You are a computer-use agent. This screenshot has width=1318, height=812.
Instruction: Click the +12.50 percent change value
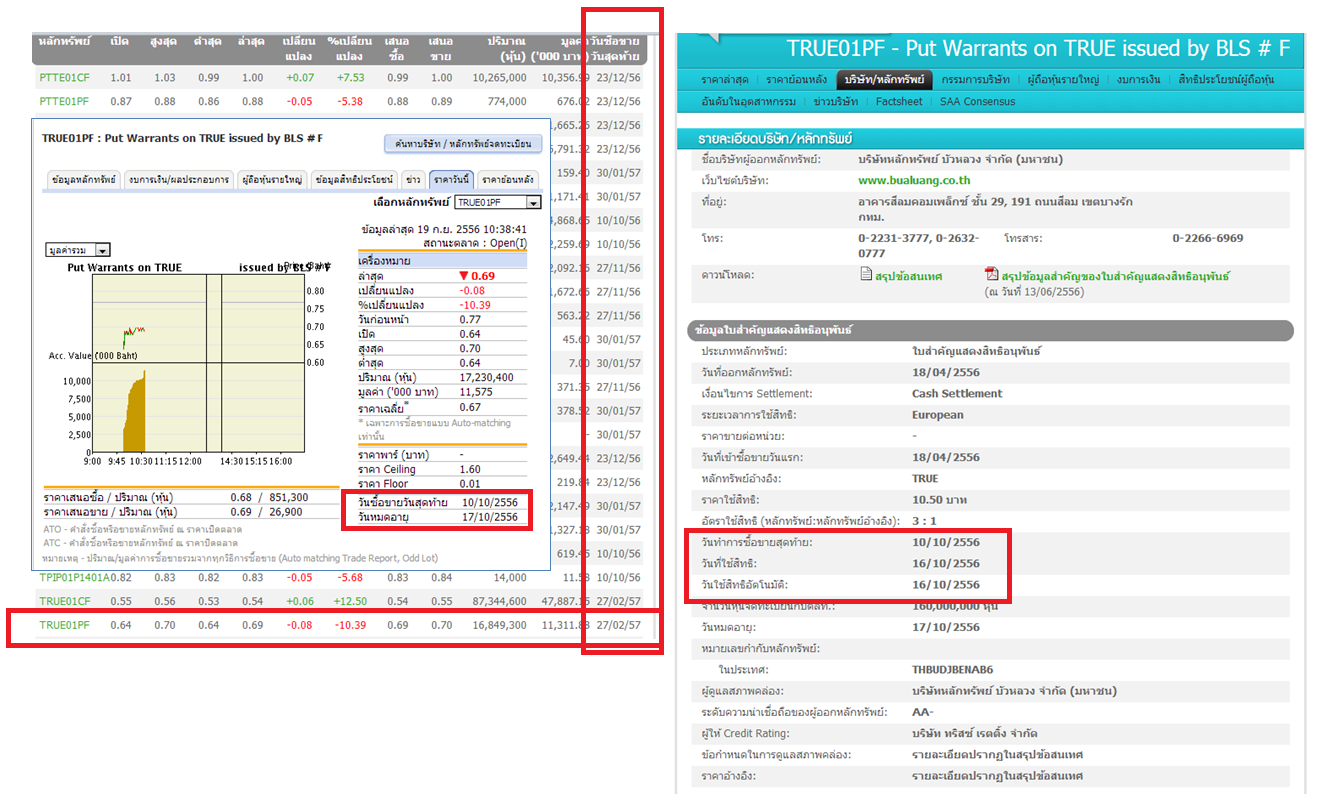coord(349,601)
